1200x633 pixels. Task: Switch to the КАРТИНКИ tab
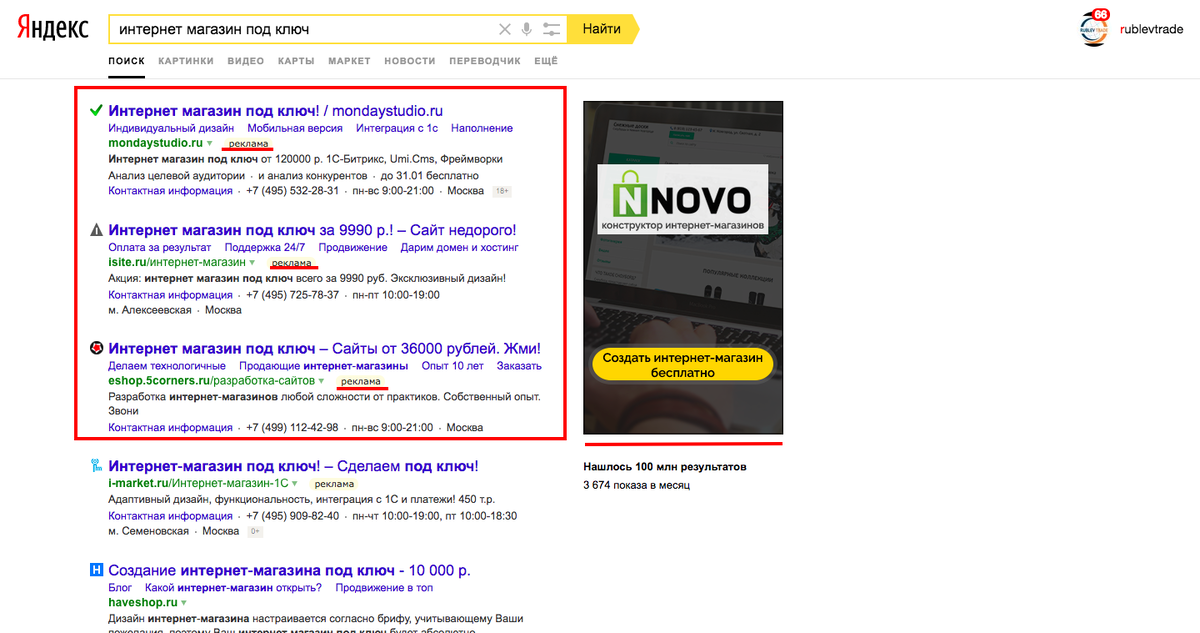pyautogui.click(x=186, y=61)
